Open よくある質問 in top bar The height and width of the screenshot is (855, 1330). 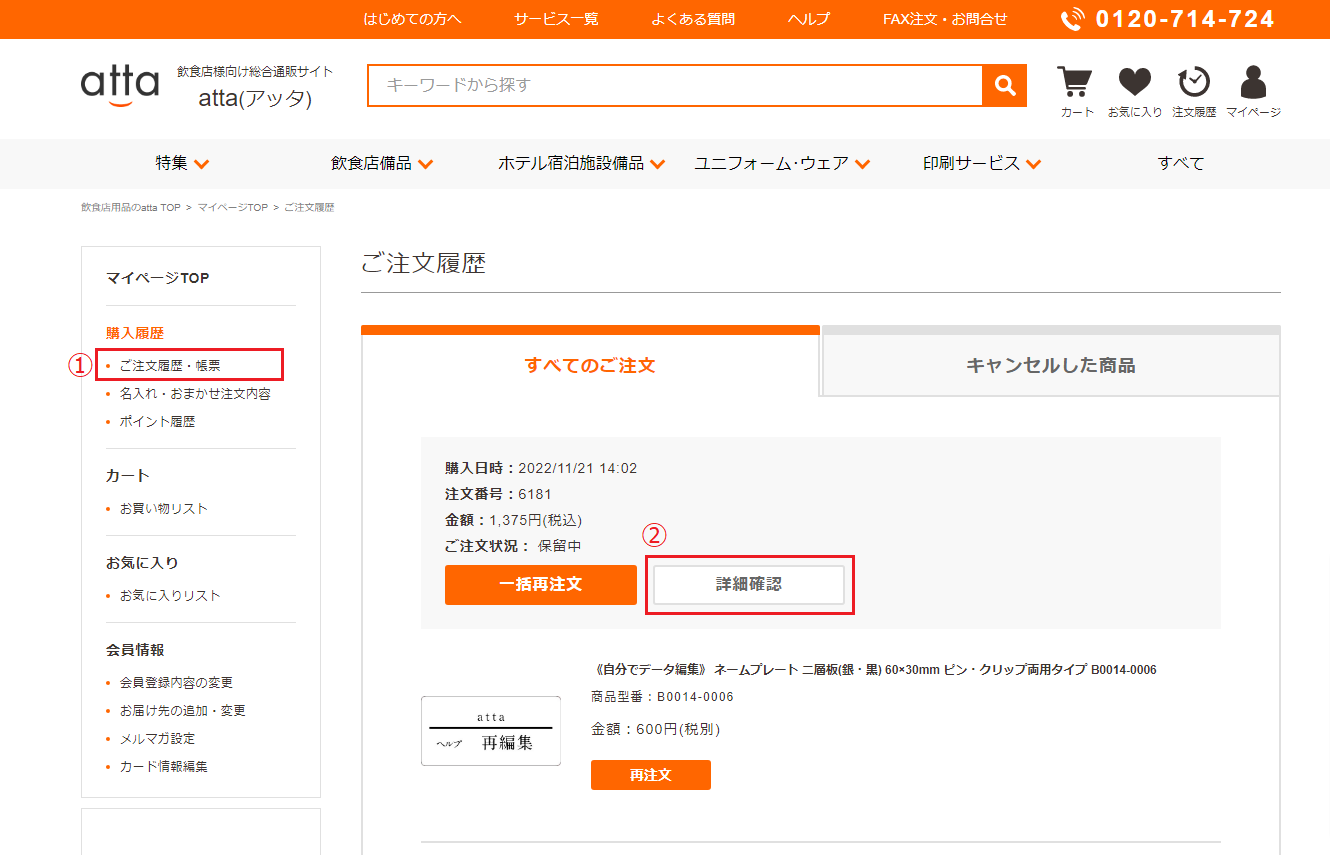[692, 19]
